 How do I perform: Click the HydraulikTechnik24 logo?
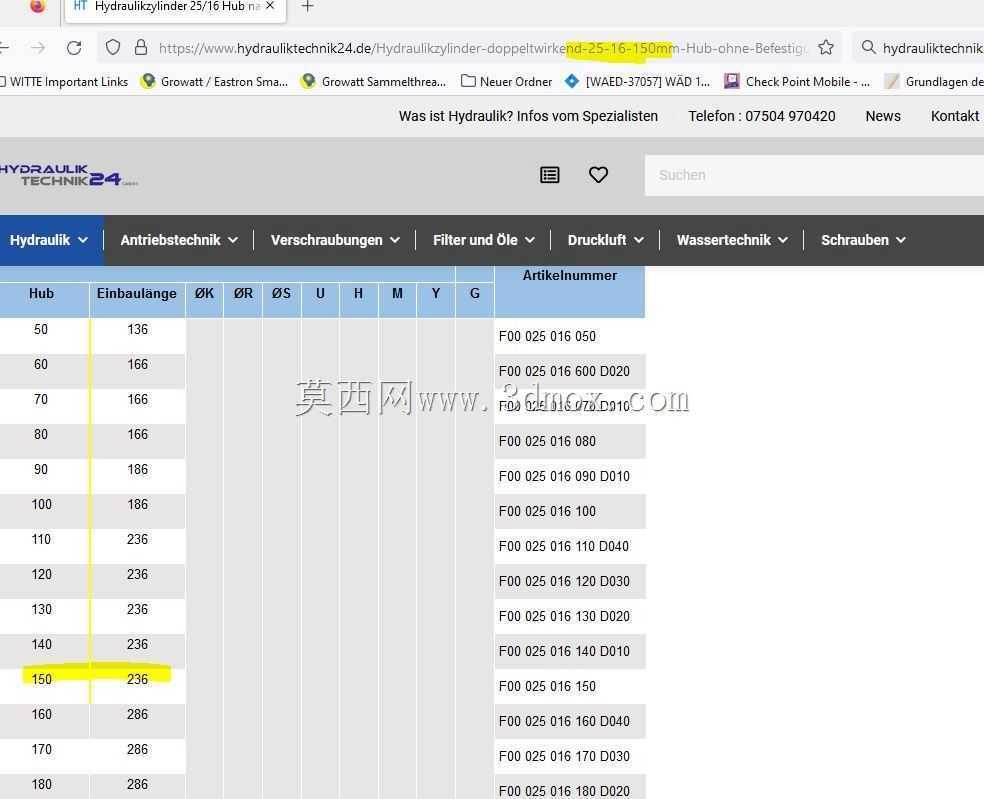click(x=68, y=175)
